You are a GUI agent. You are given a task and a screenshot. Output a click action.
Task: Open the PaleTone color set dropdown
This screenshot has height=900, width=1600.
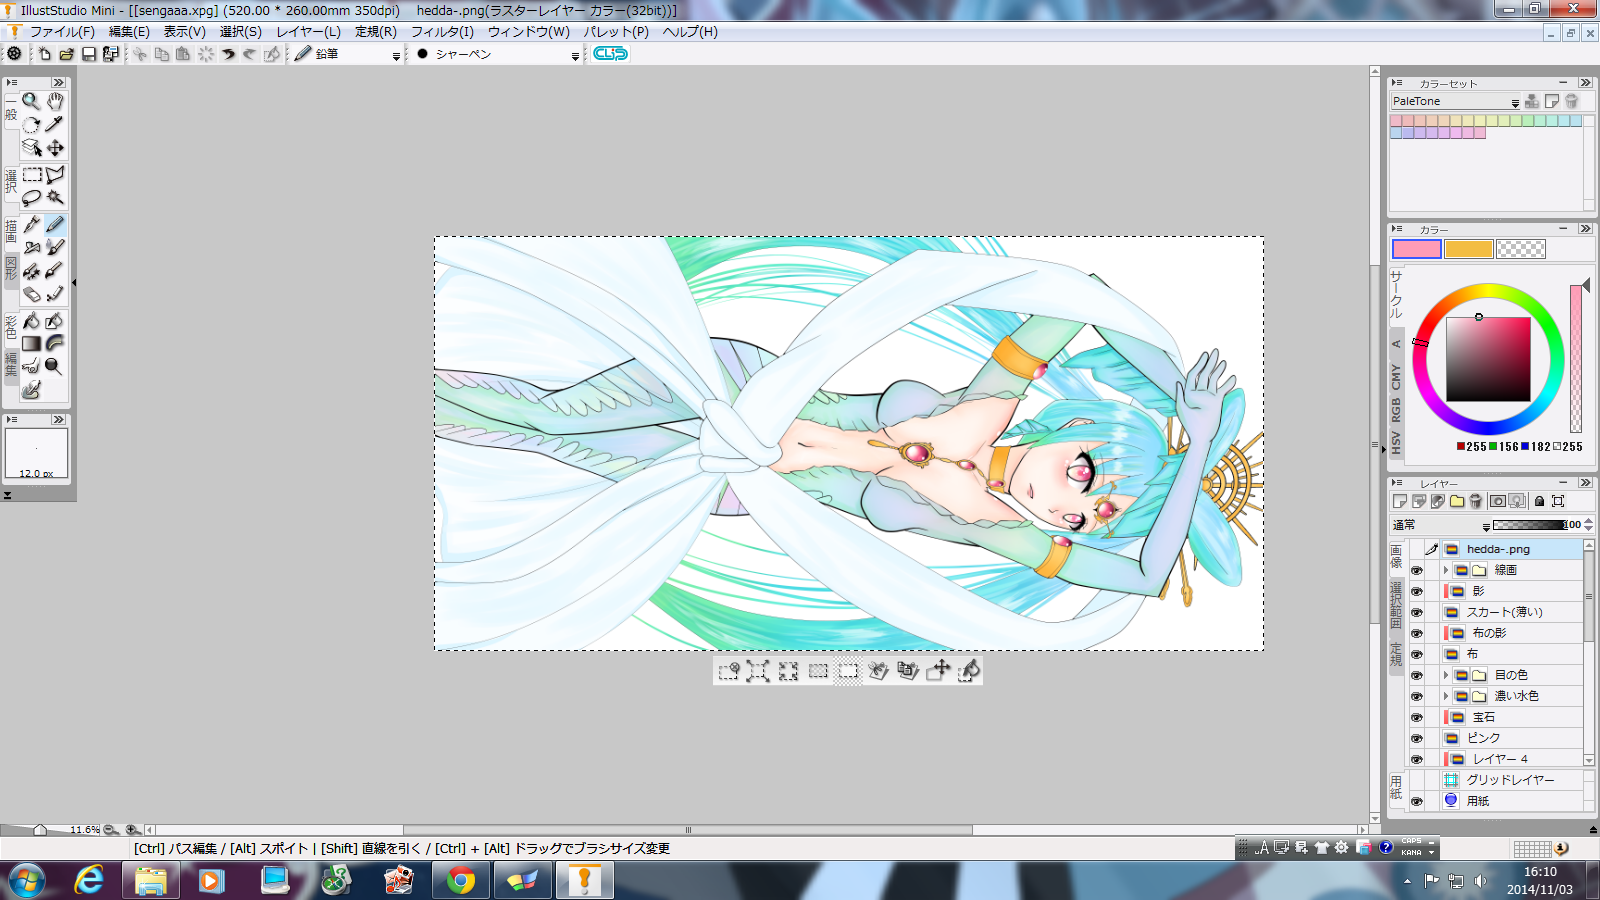pos(1515,102)
